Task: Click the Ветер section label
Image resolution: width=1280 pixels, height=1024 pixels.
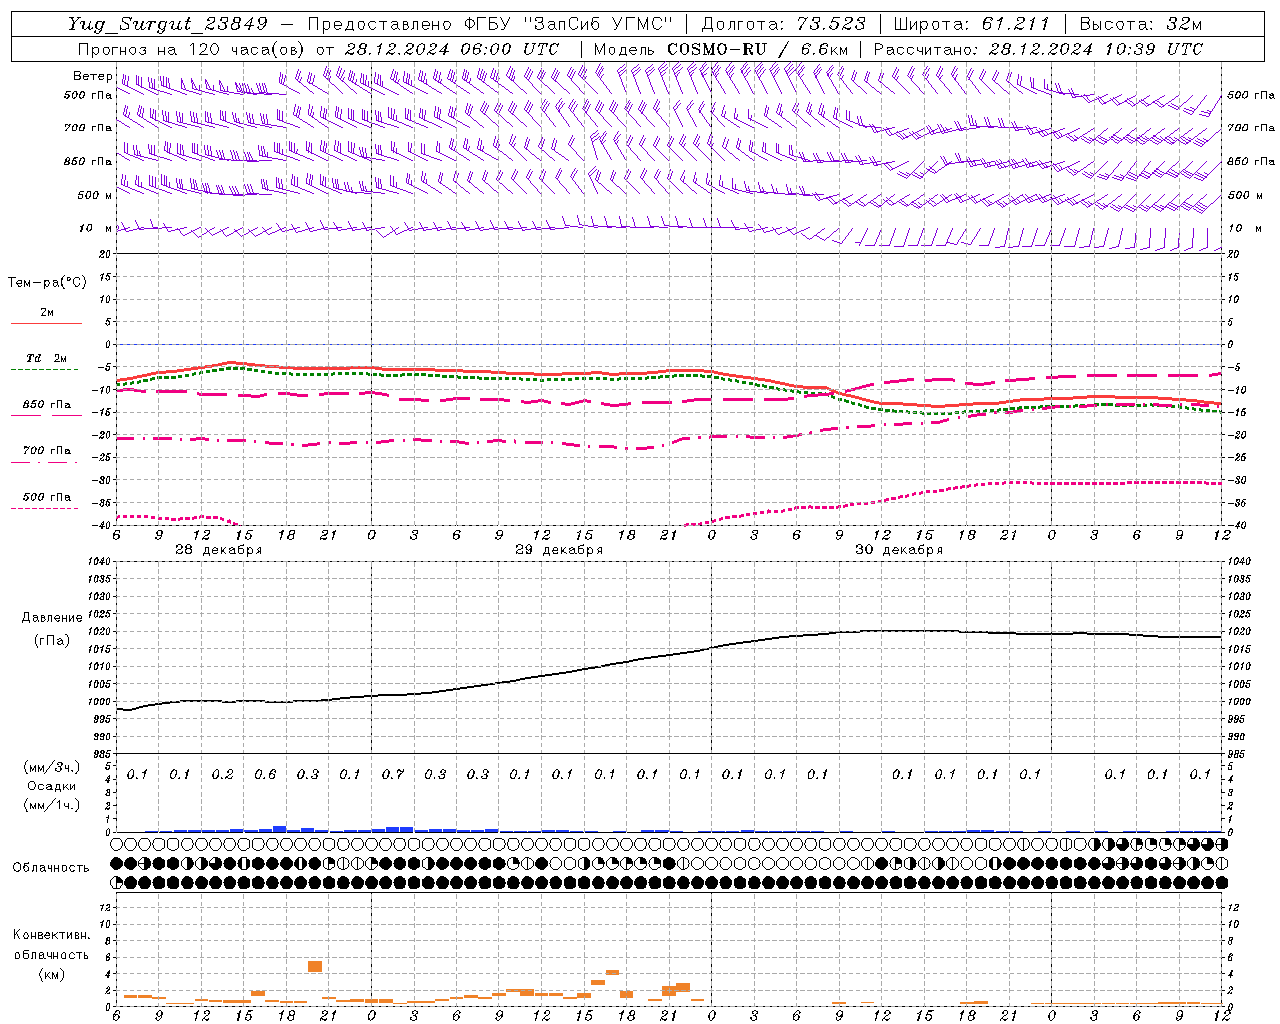Action: tap(92, 76)
